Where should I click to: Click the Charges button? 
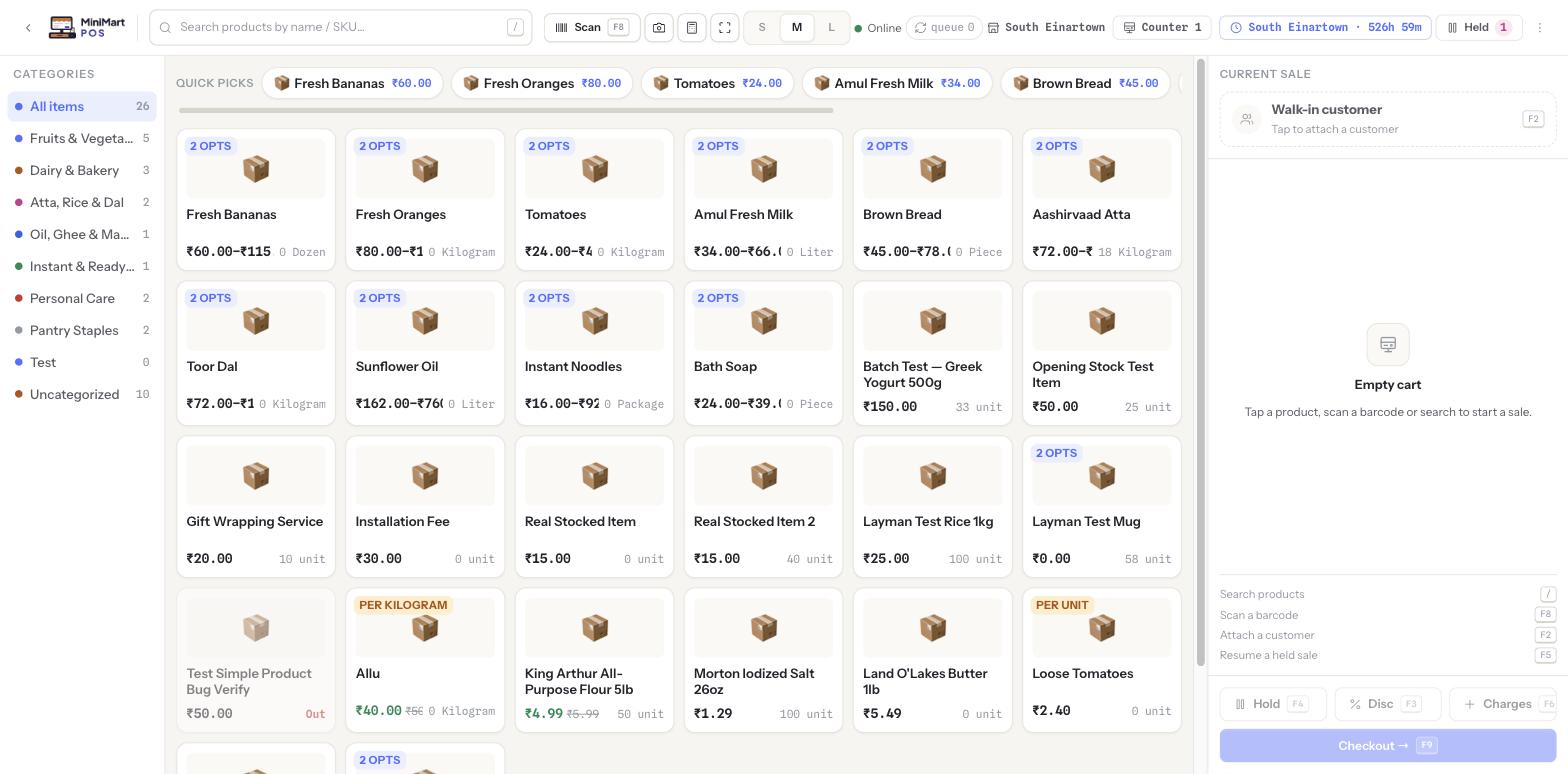pyautogui.click(x=1503, y=704)
